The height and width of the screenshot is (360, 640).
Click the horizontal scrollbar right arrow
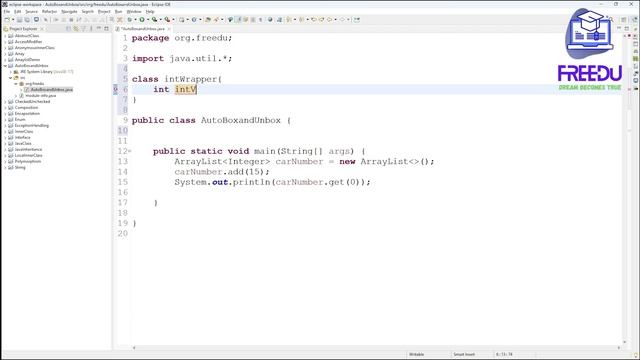tap(619, 348)
